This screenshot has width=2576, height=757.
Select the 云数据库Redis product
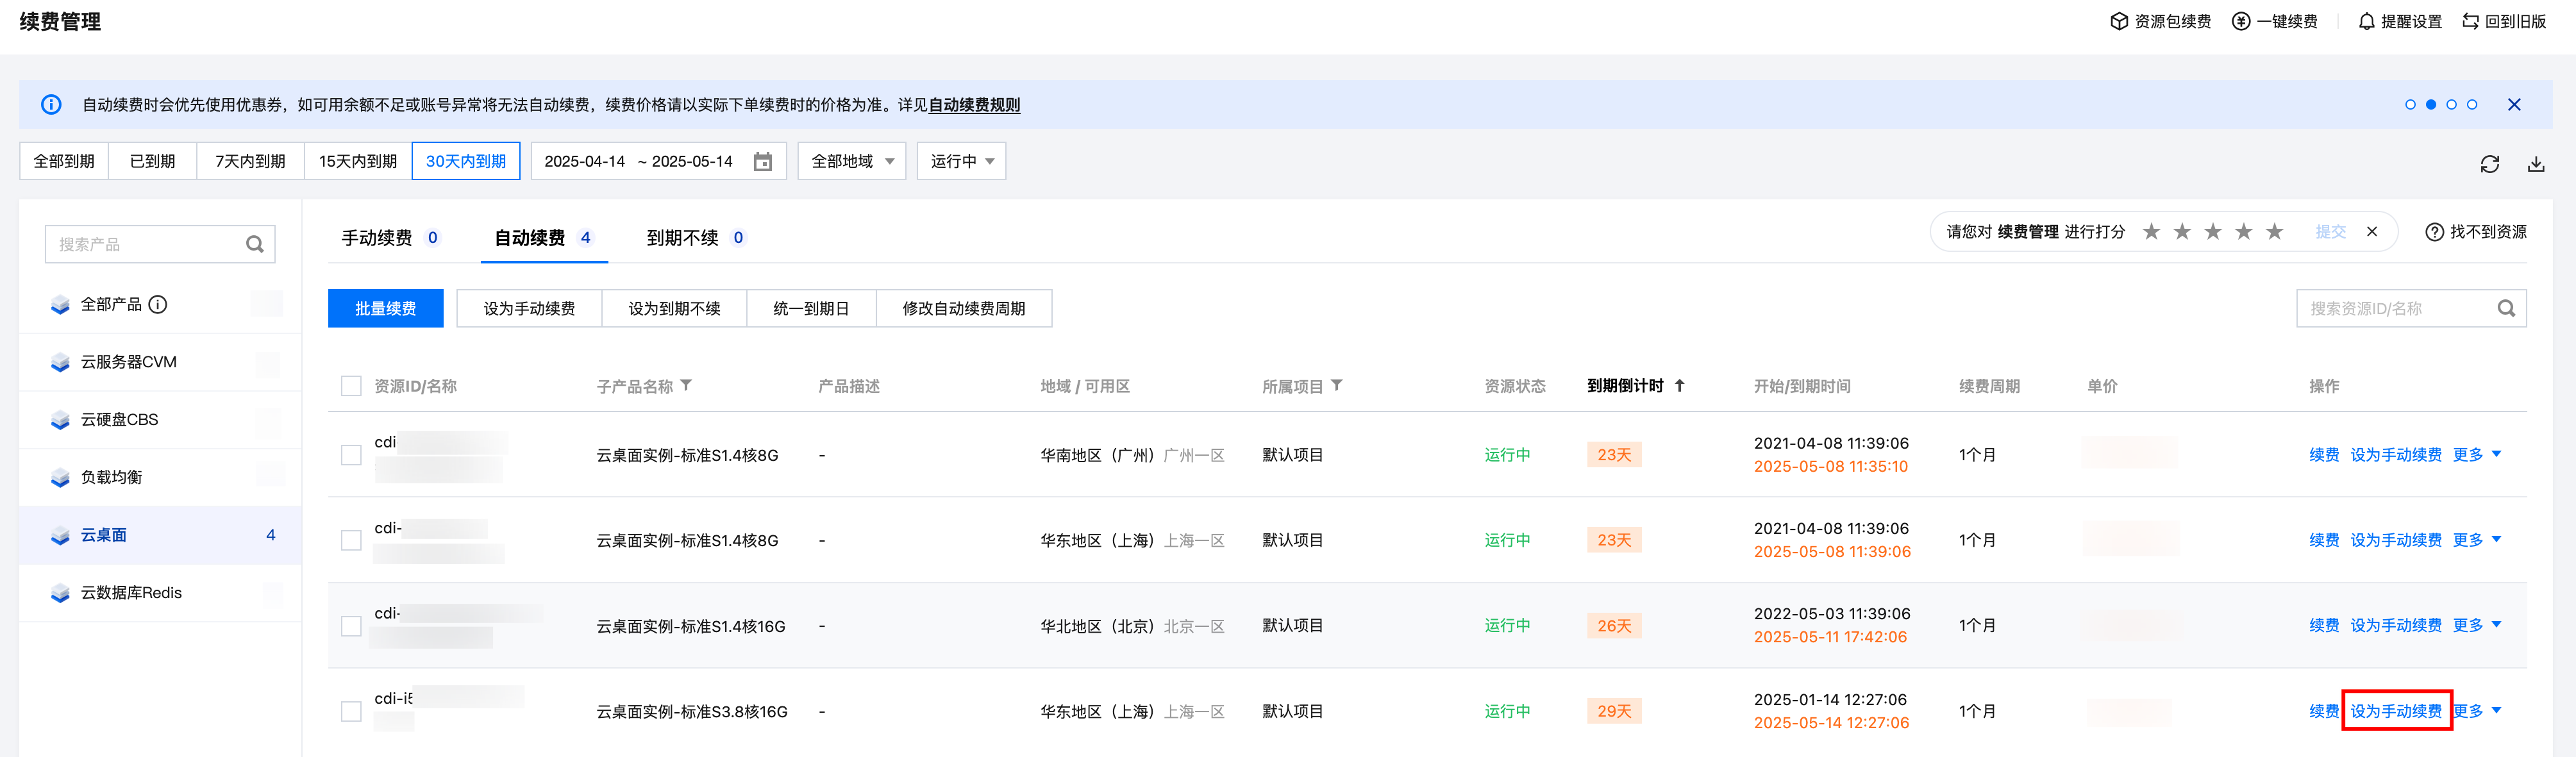[160, 593]
